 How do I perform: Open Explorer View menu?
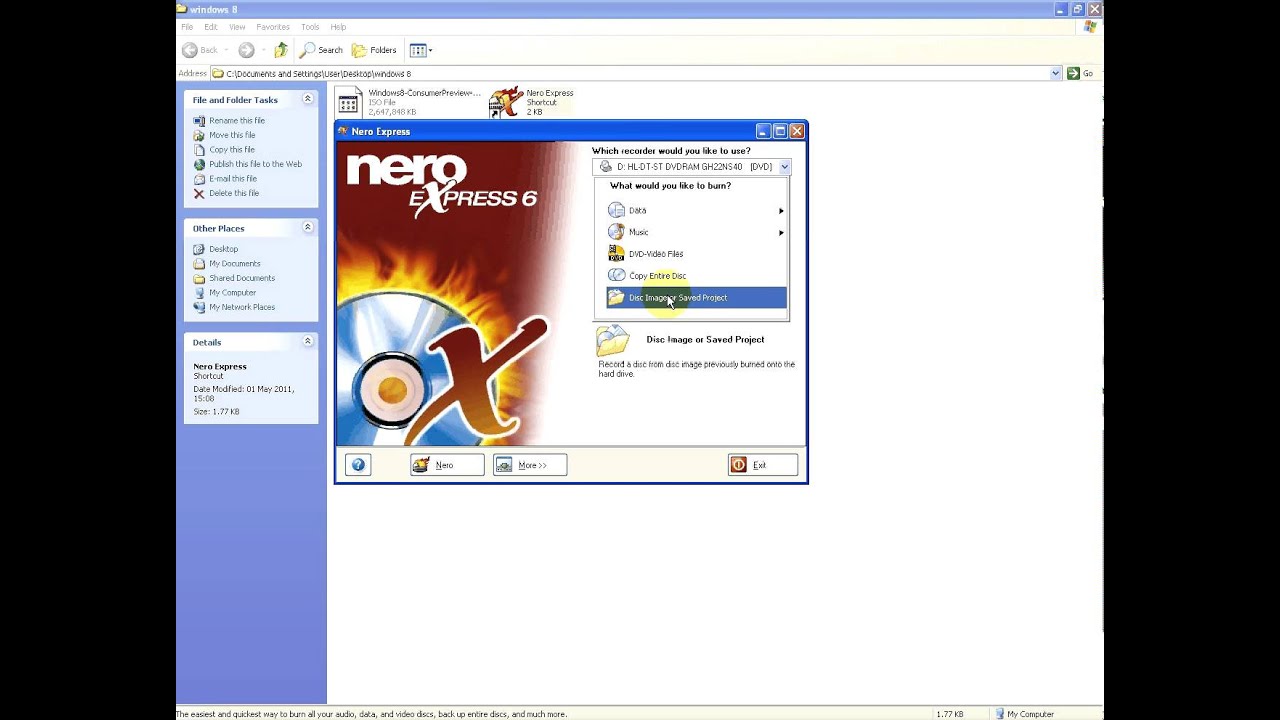(x=237, y=27)
